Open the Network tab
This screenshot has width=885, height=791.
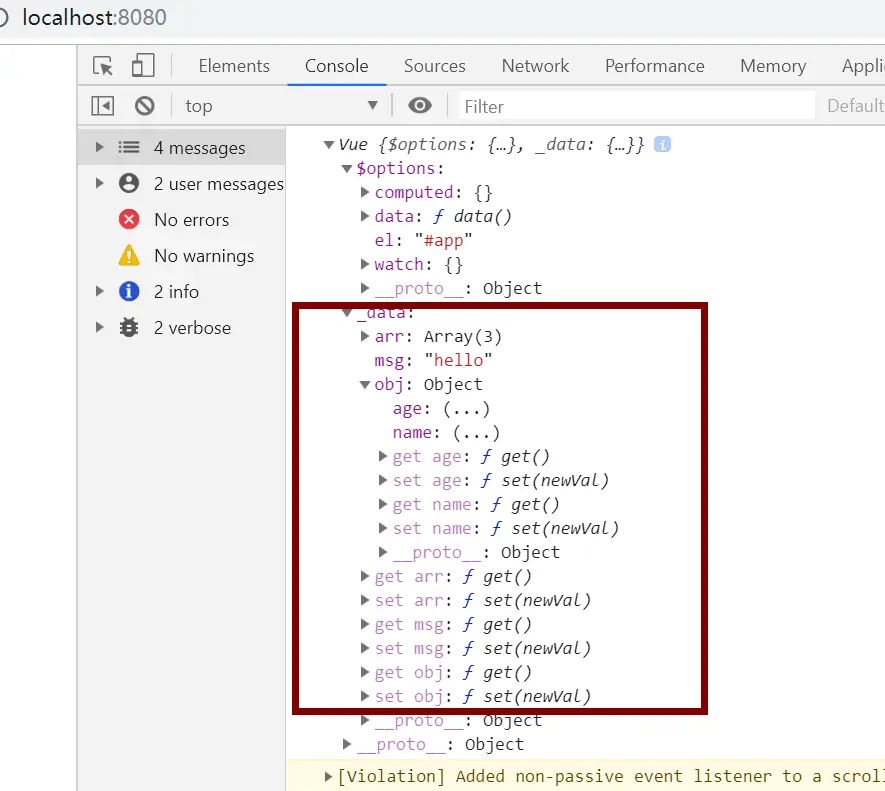535,66
